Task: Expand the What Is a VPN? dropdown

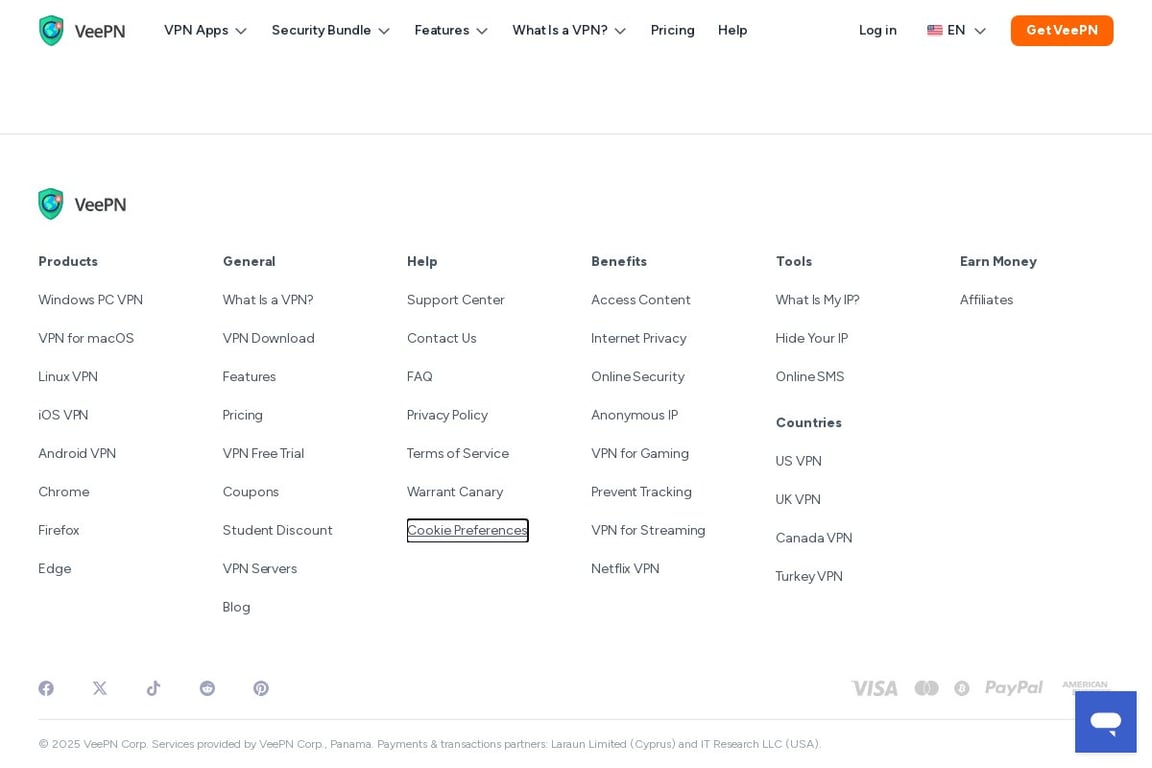Action: (569, 30)
